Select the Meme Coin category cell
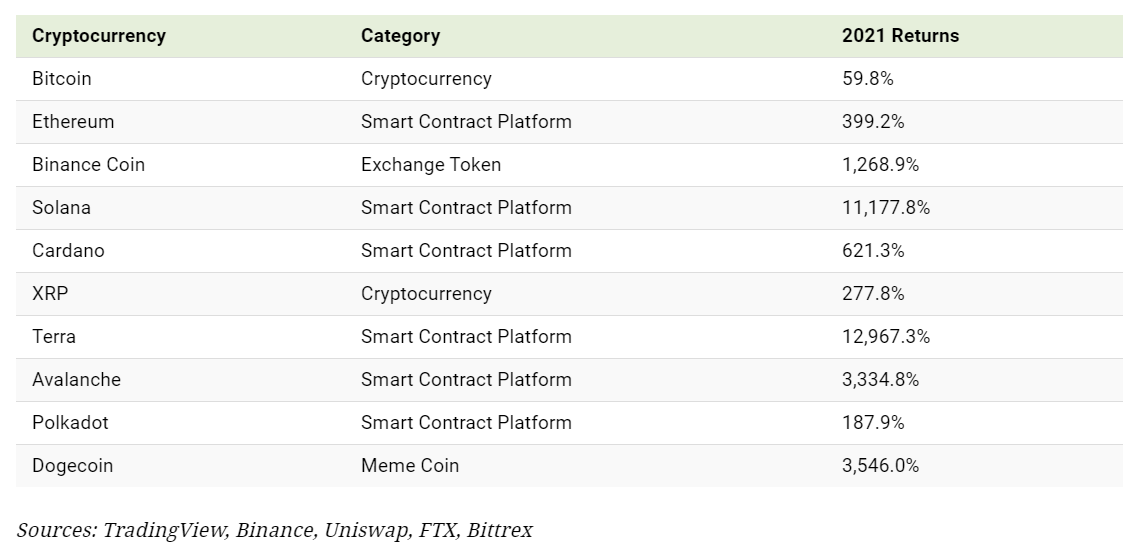 [x=410, y=466]
